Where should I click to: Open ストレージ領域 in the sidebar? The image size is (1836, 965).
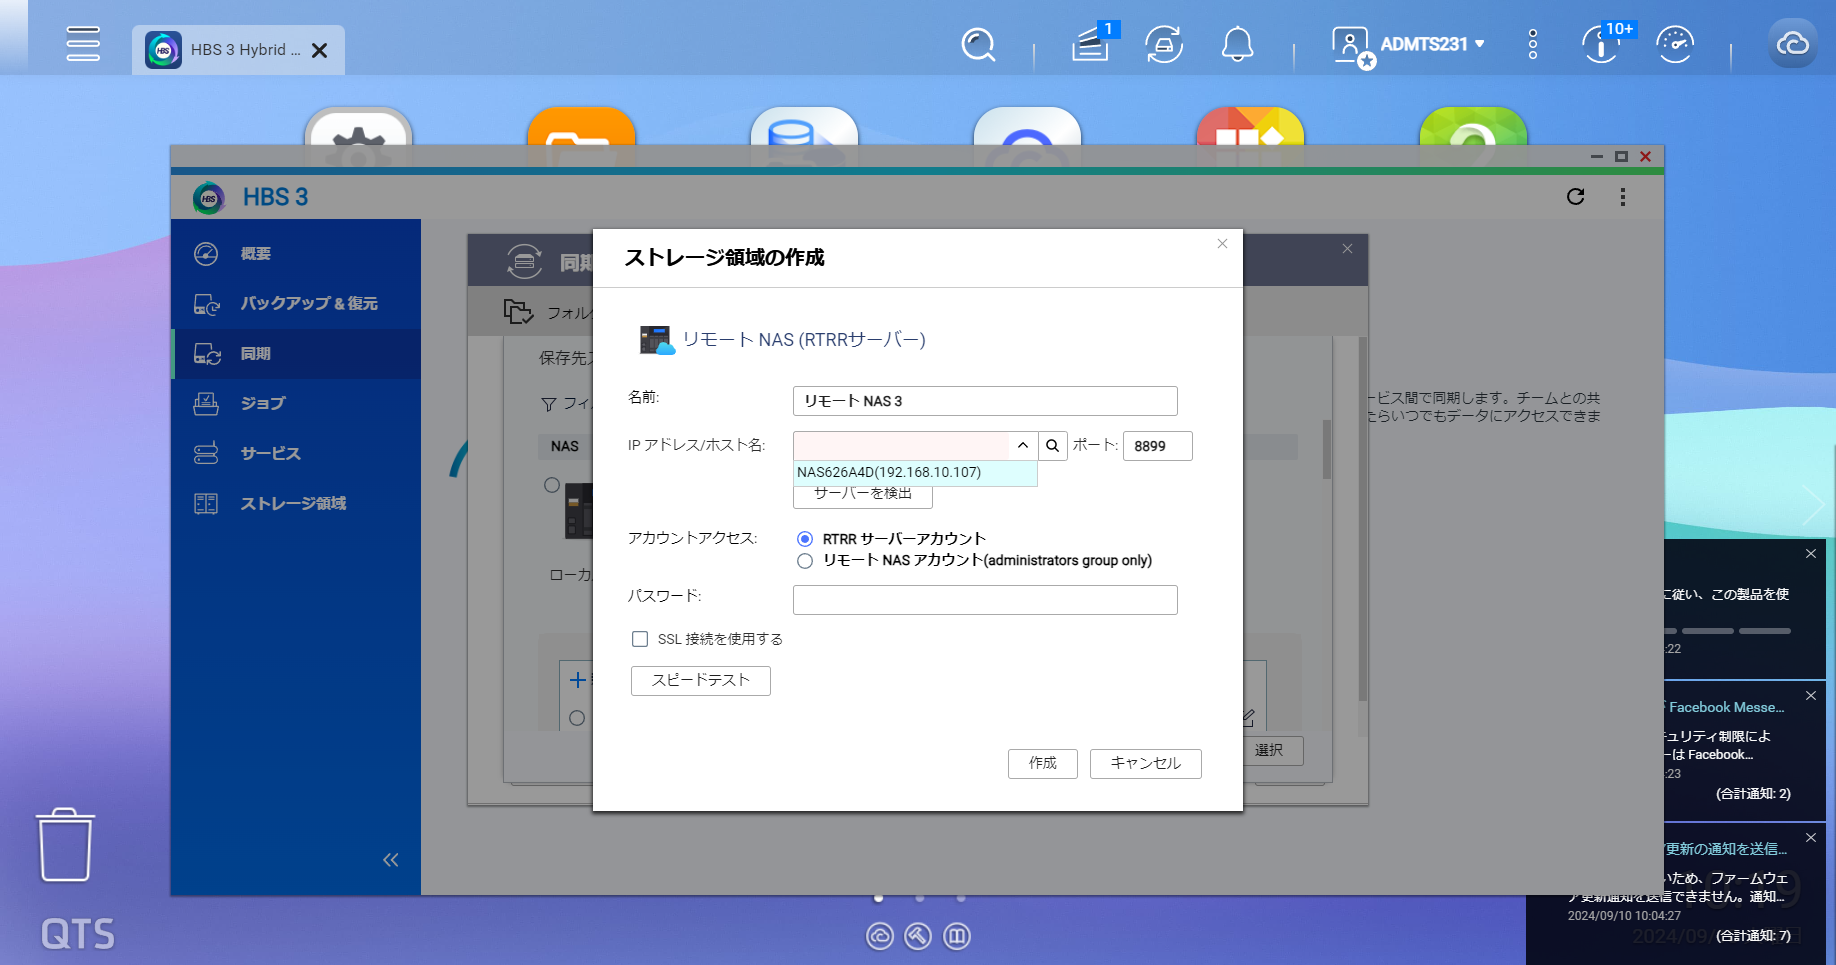(296, 504)
